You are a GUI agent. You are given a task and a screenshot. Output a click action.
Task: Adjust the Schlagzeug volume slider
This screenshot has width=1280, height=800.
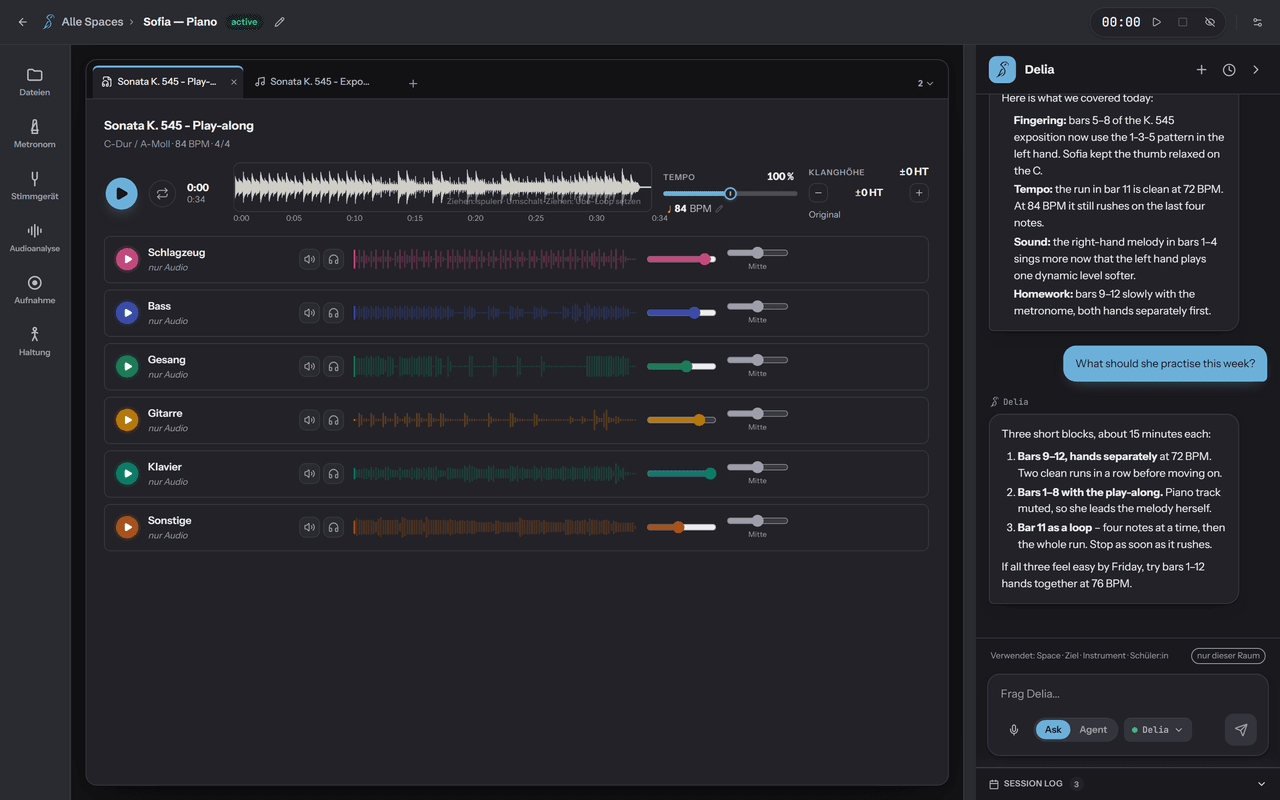point(681,259)
